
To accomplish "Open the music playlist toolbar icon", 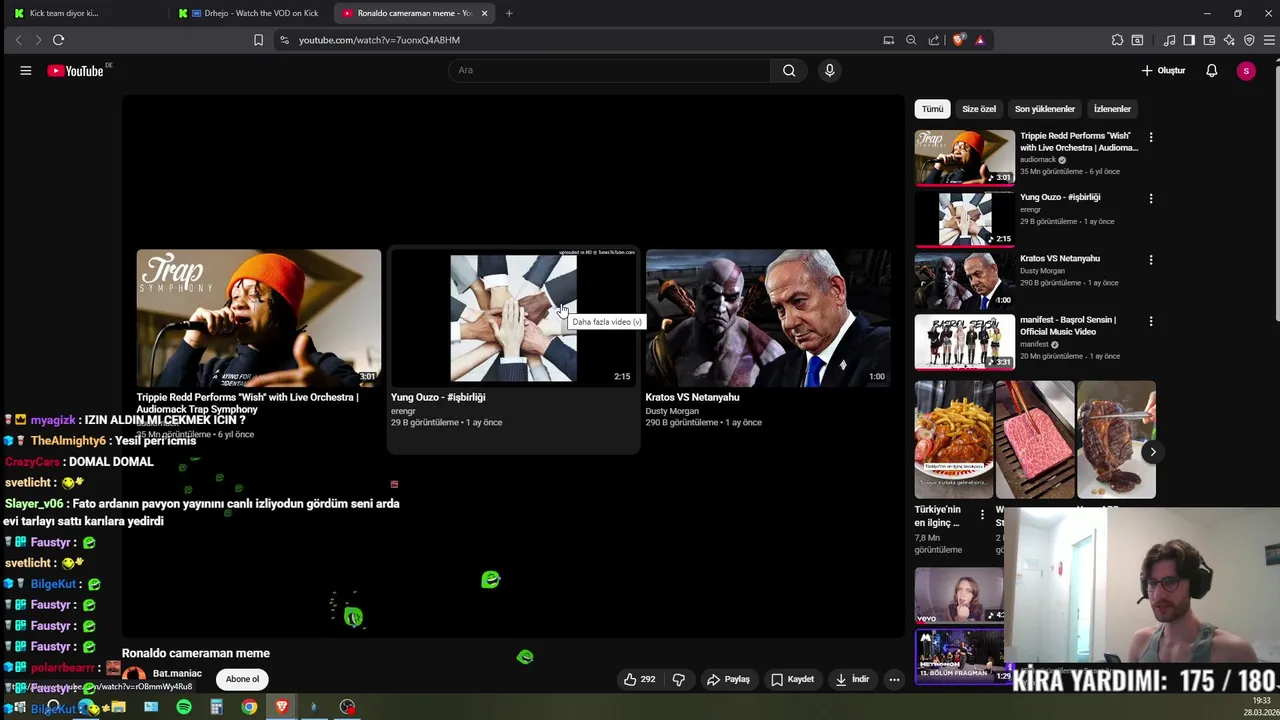I will [1169, 40].
